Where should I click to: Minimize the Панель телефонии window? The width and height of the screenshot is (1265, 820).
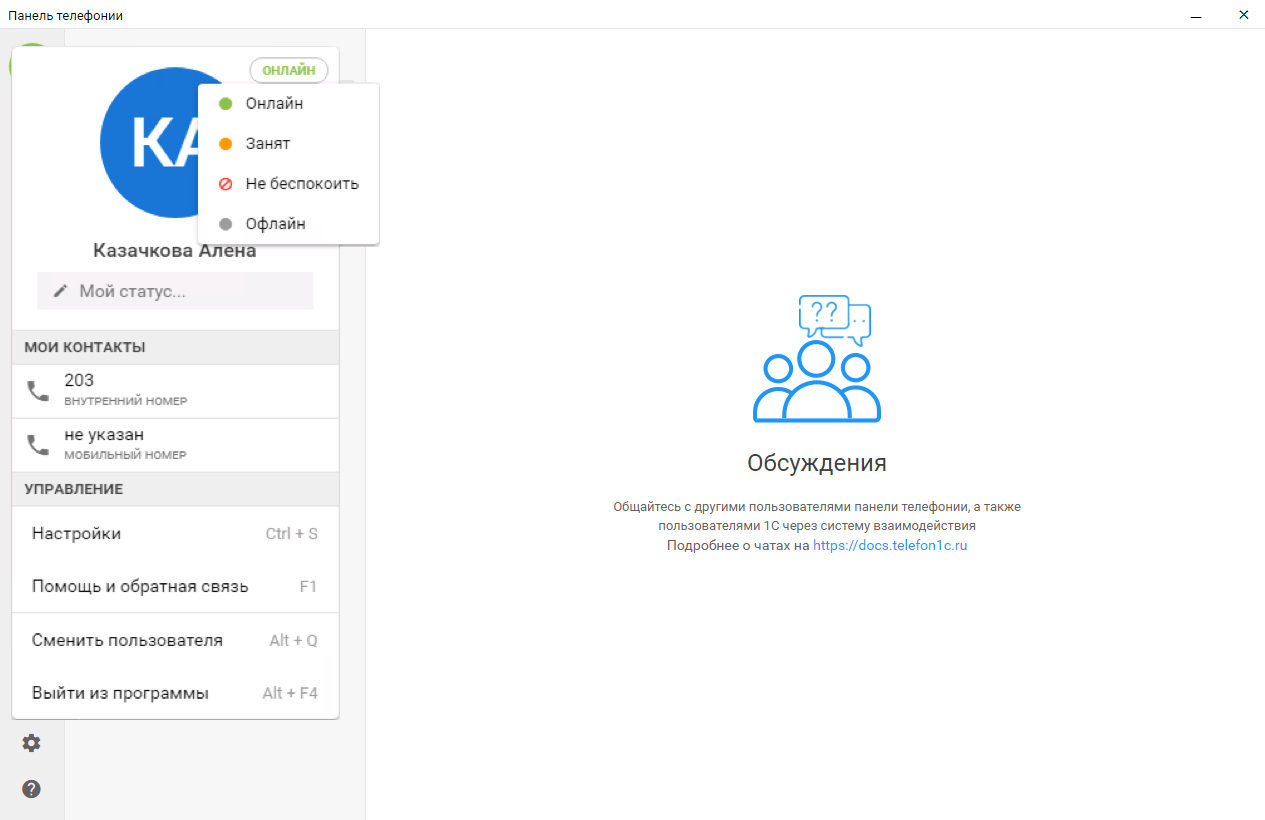coord(1196,15)
